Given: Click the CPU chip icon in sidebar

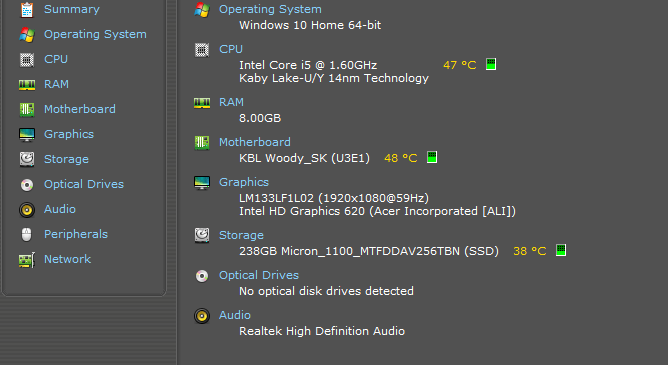Looking at the screenshot, I should (x=27, y=60).
